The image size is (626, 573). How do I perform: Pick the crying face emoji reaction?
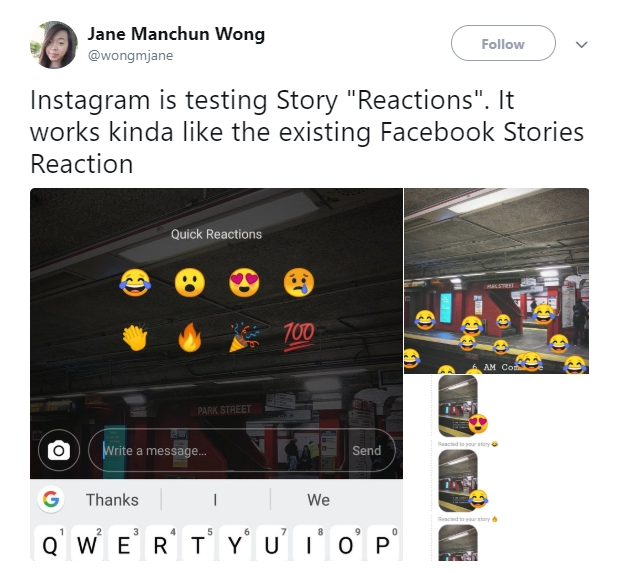(x=299, y=283)
